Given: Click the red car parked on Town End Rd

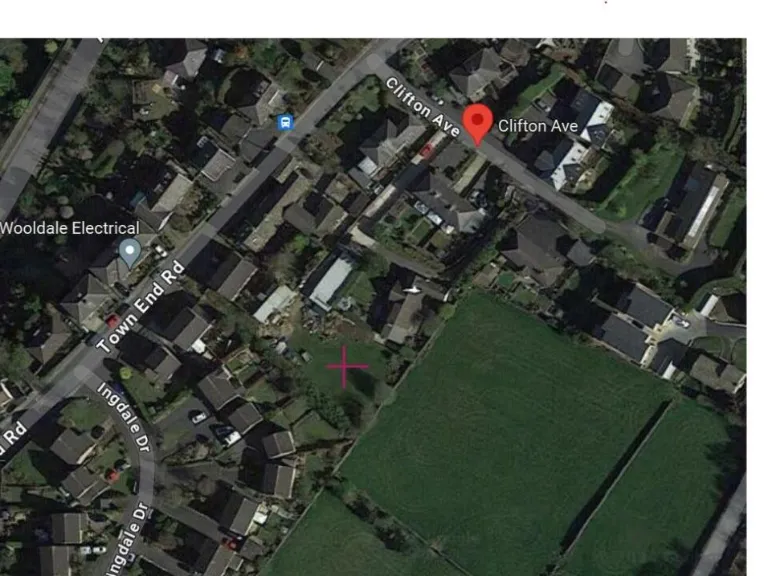Looking at the screenshot, I should pos(113,321).
